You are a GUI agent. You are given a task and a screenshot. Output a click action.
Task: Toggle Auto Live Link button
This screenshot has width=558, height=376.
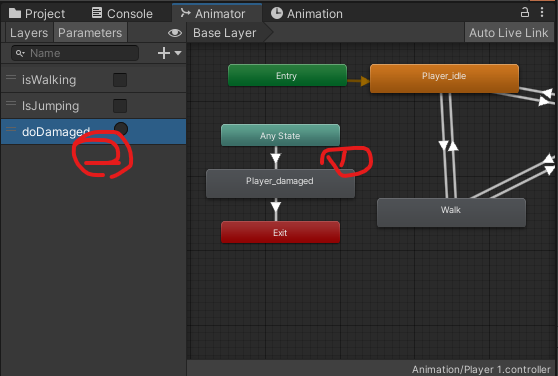coord(509,33)
